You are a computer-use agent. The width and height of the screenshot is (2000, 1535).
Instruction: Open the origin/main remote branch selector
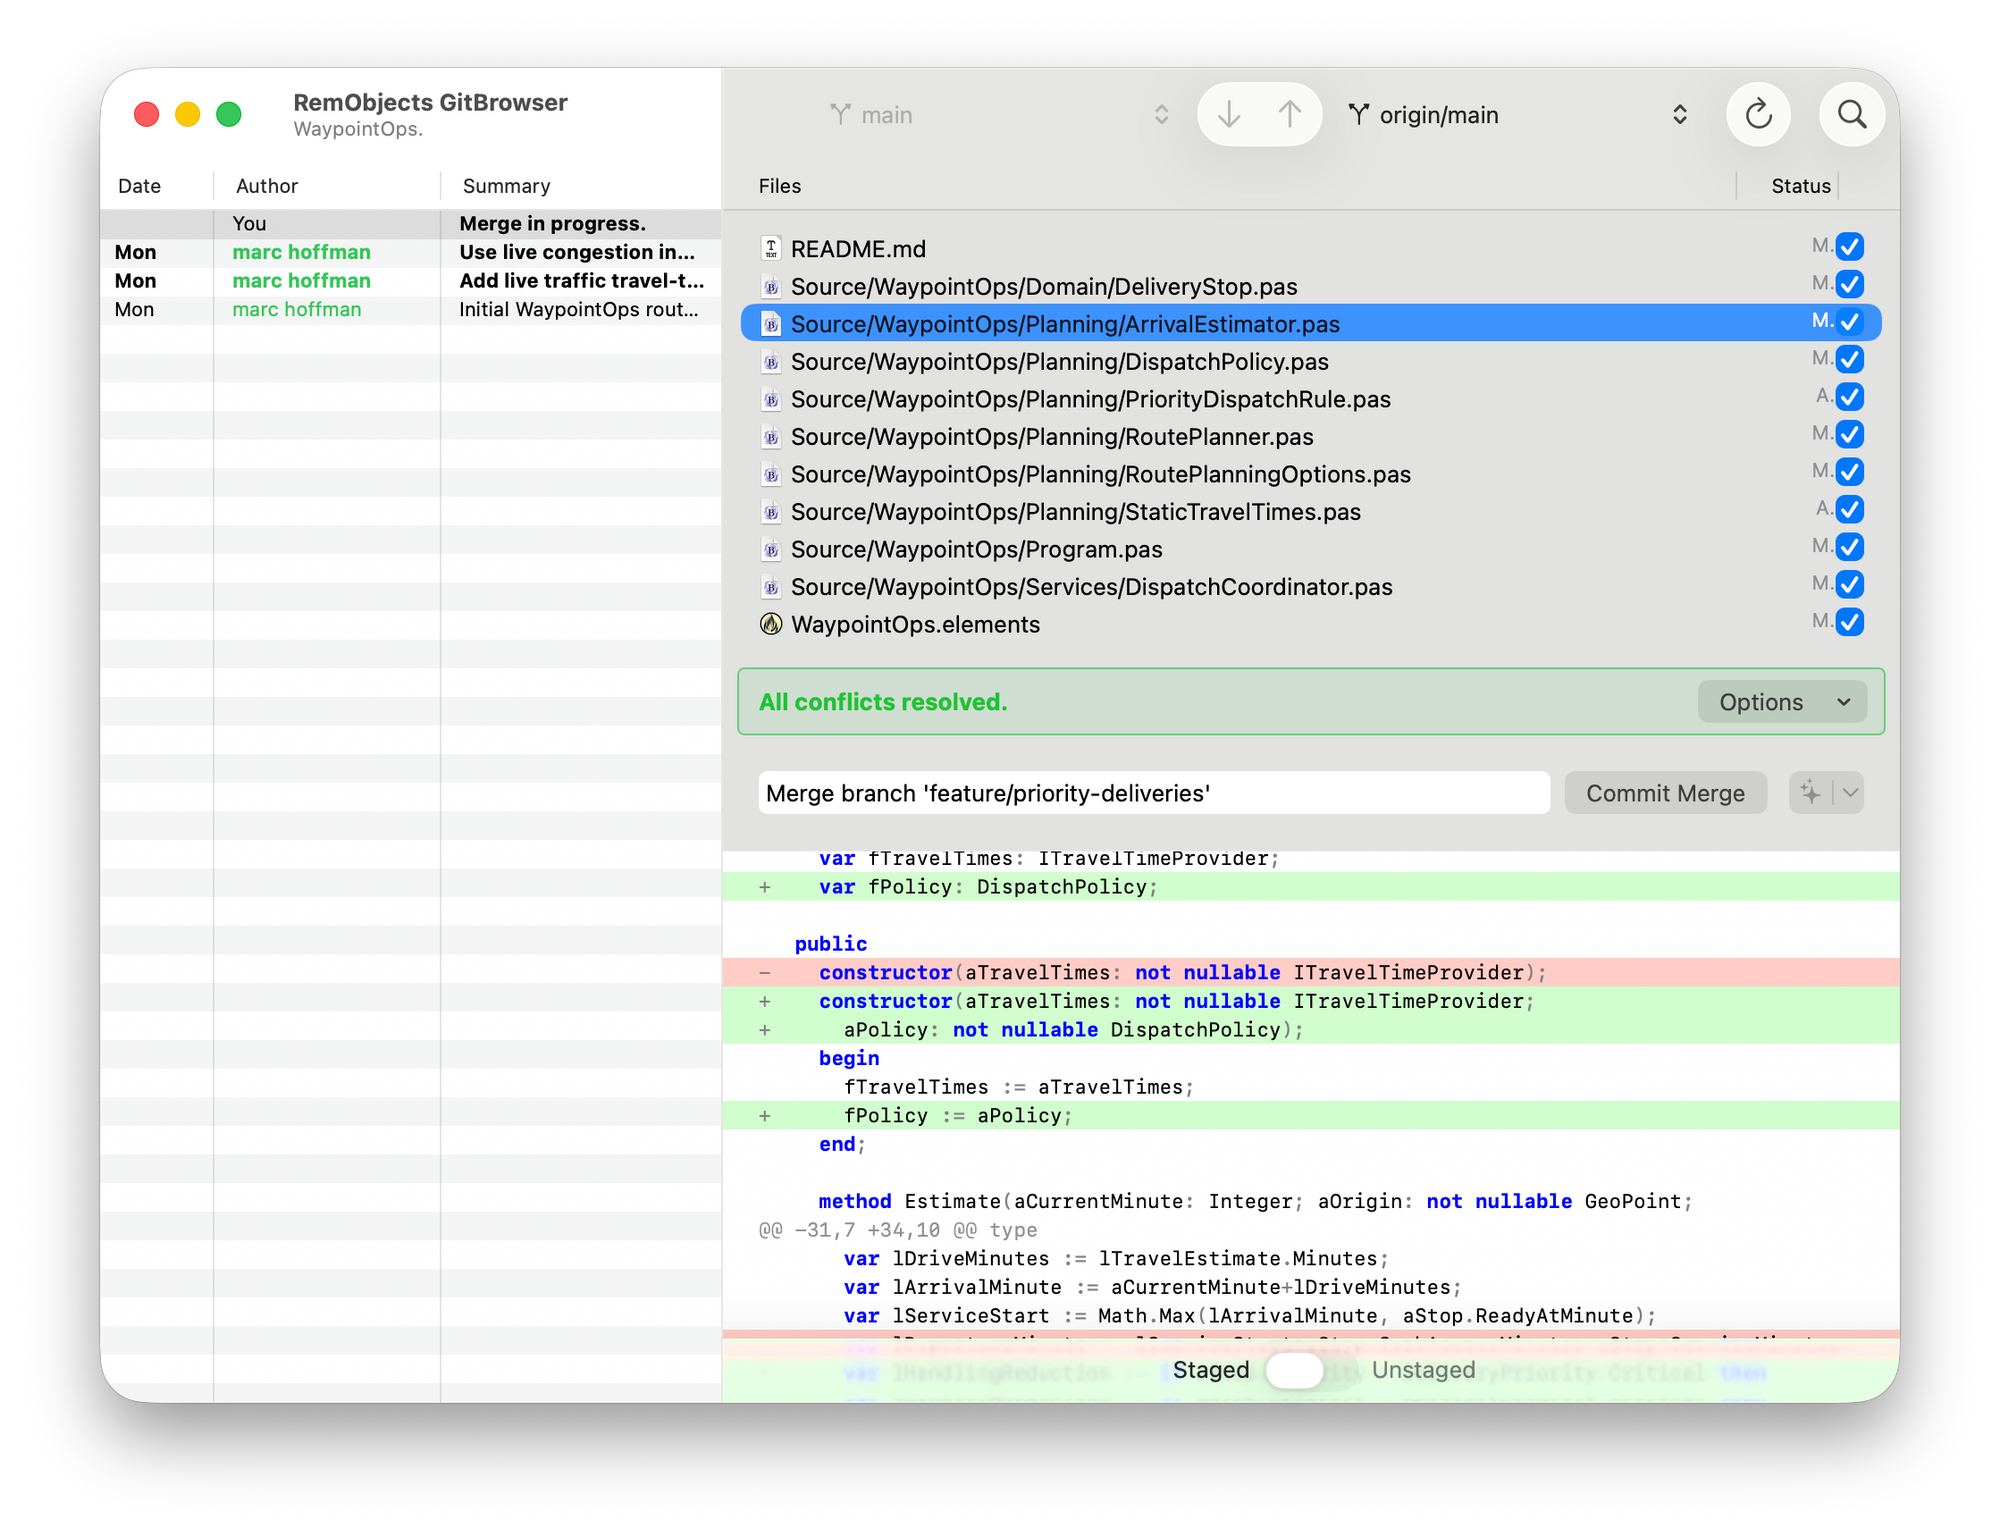click(x=1518, y=115)
